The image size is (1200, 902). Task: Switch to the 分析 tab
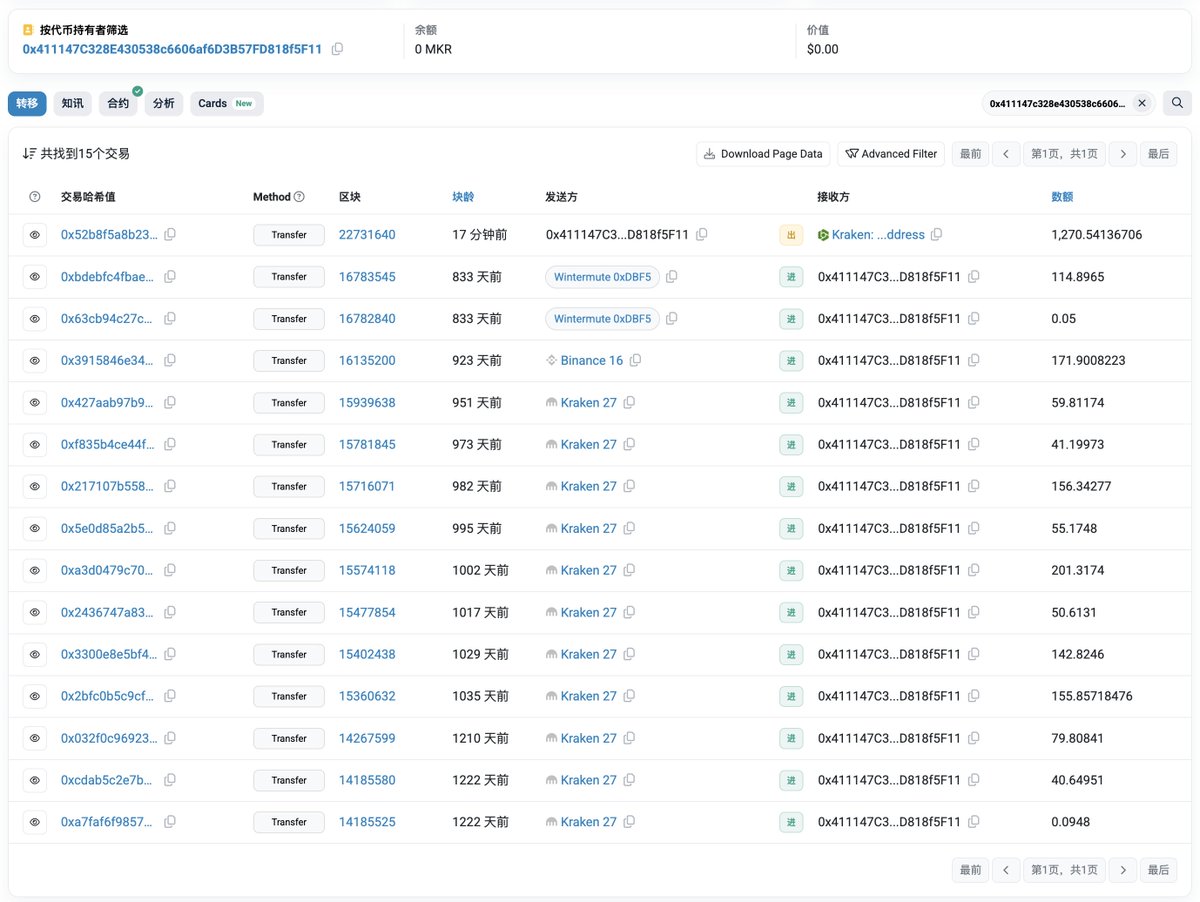click(x=163, y=103)
